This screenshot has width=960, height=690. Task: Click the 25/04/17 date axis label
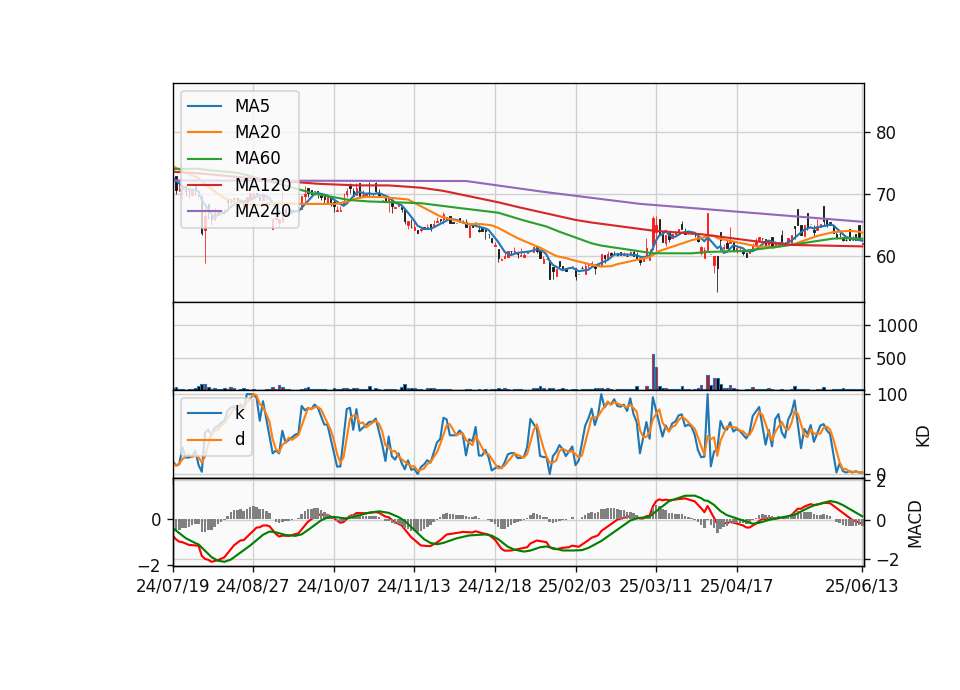click(x=737, y=586)
